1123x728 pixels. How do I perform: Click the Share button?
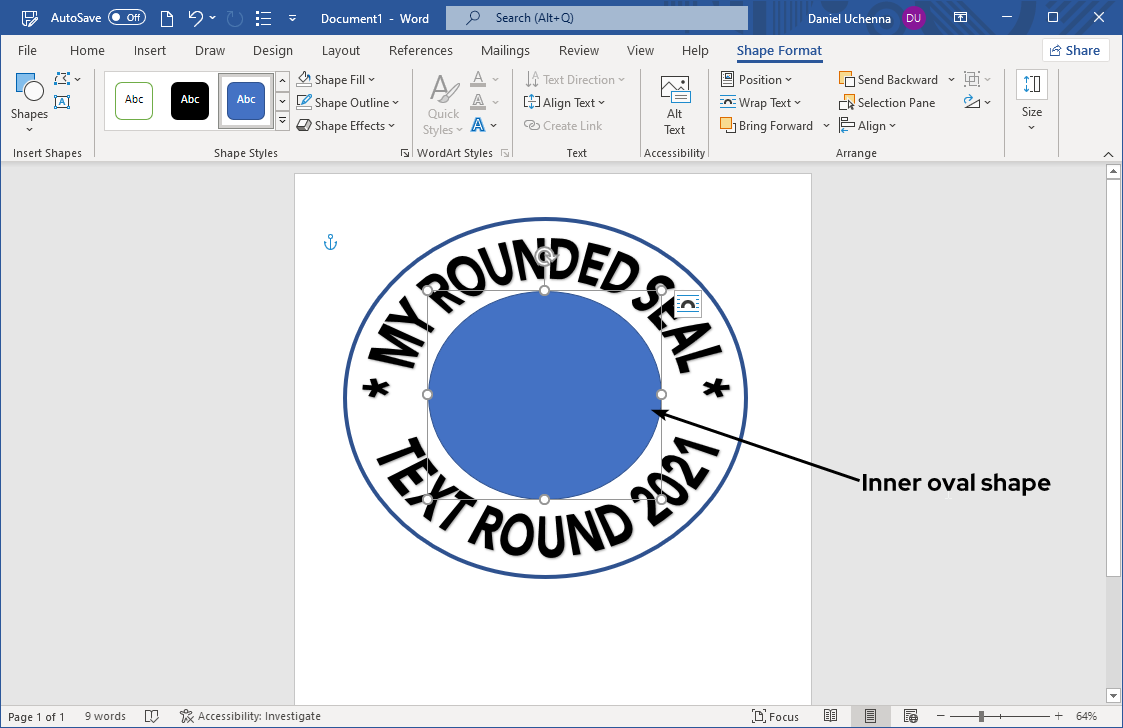(1076, 49)
